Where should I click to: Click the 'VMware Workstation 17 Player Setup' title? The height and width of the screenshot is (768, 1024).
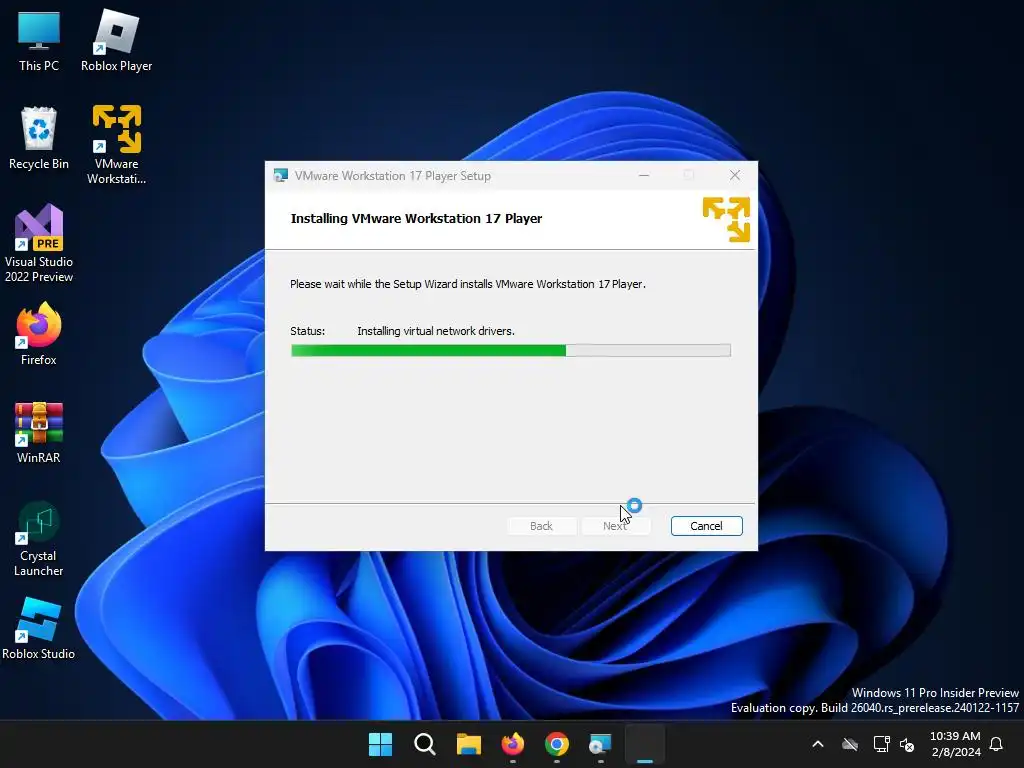[x=392, y=176]
